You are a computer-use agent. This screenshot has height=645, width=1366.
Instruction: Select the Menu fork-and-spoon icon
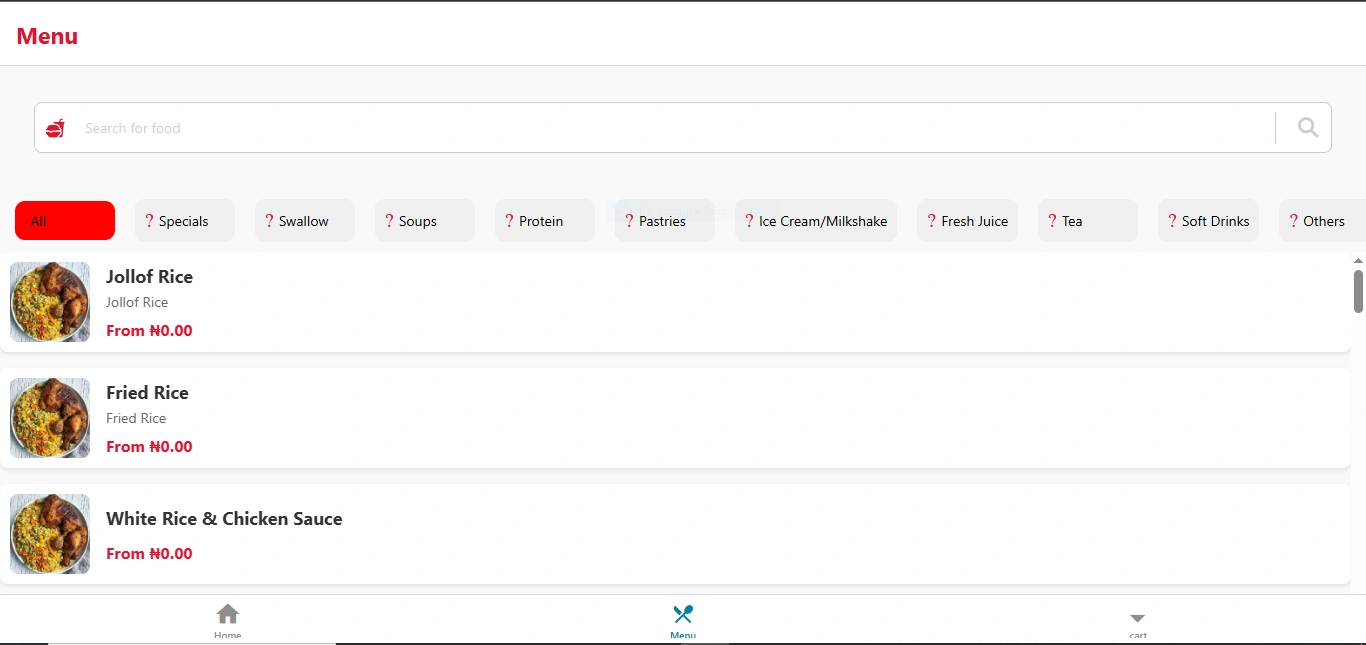(683, 614)
